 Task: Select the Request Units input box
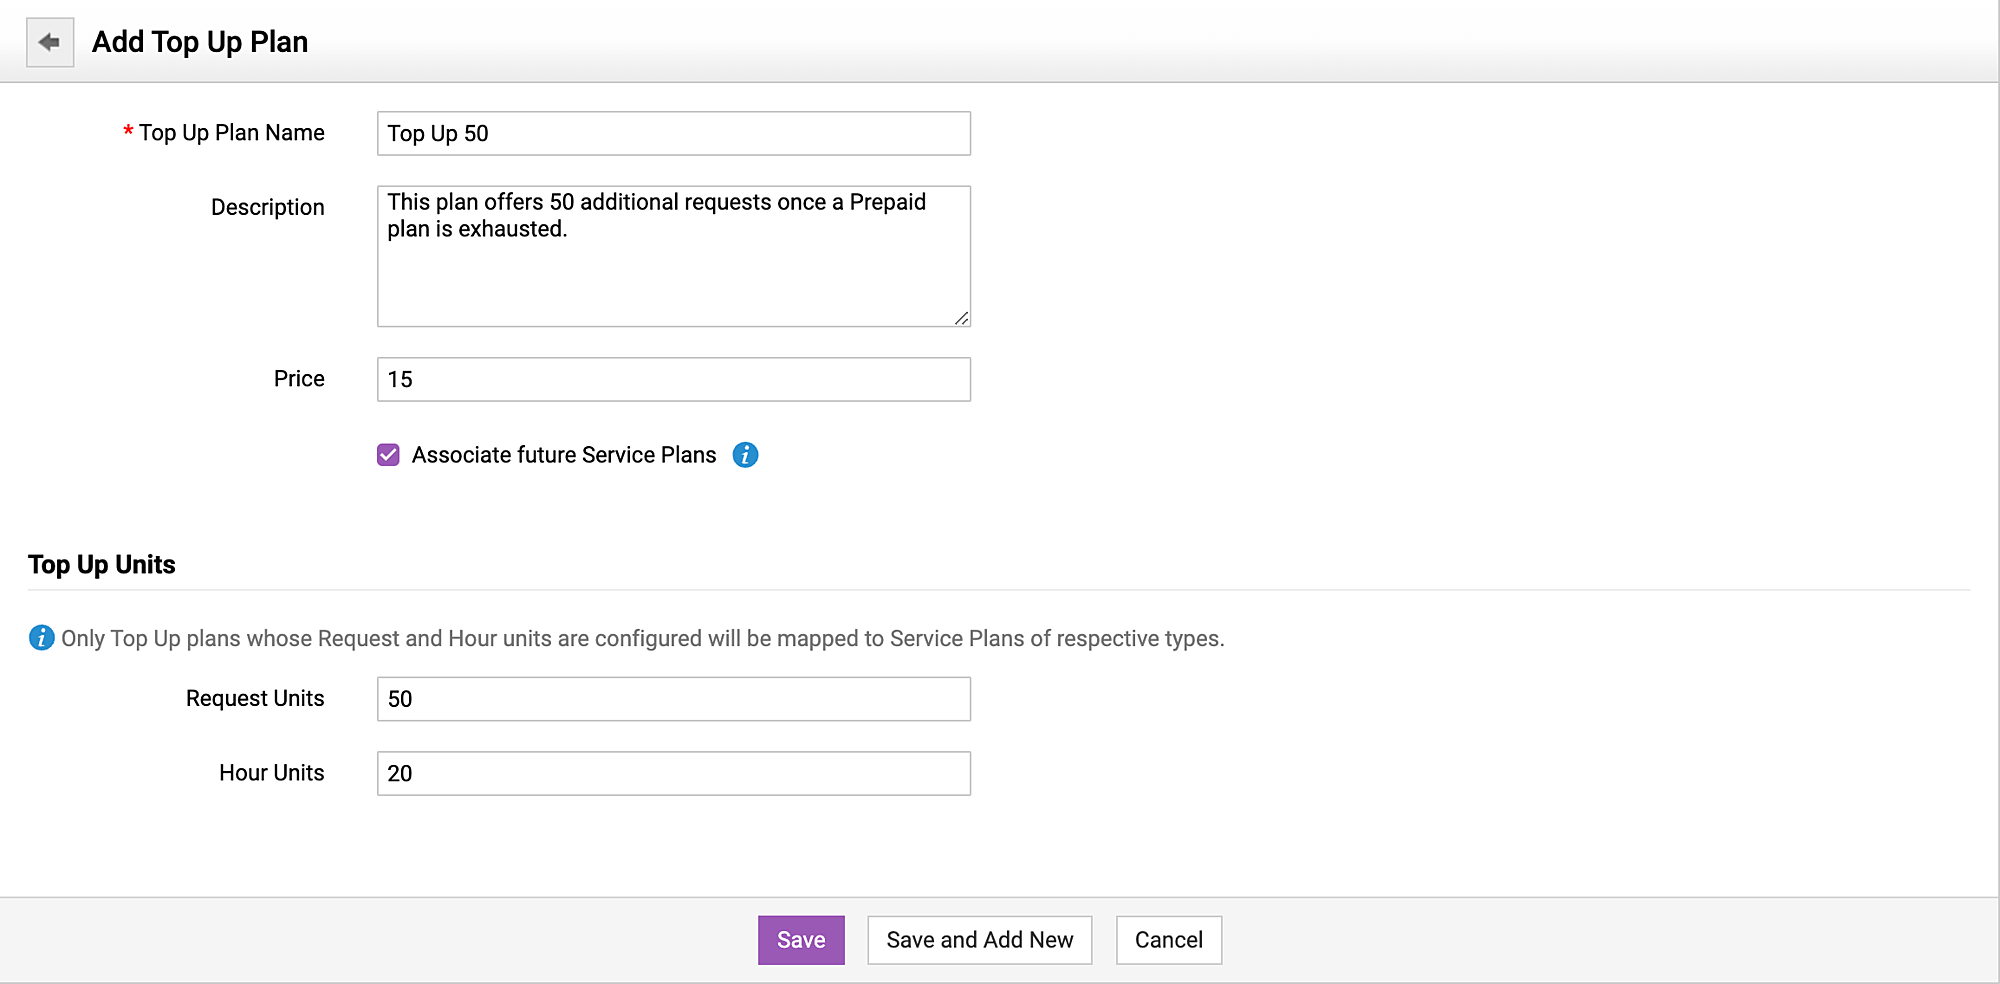point(673,699)
